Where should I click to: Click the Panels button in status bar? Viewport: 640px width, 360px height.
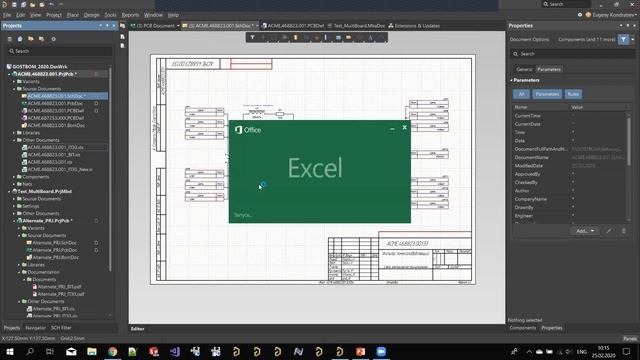(x=630, y=338)
